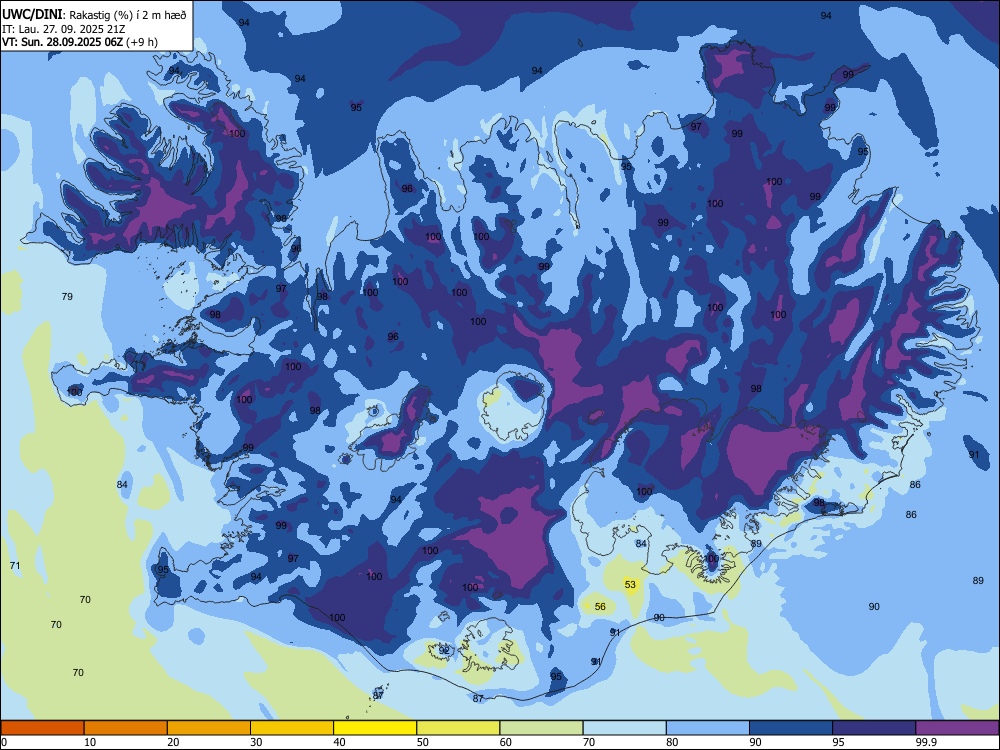Screen dimensions: 1000x750
Task: Click the 80-90 light blue legend swatch
Action: pyautogui.click(x=708, y=728)
